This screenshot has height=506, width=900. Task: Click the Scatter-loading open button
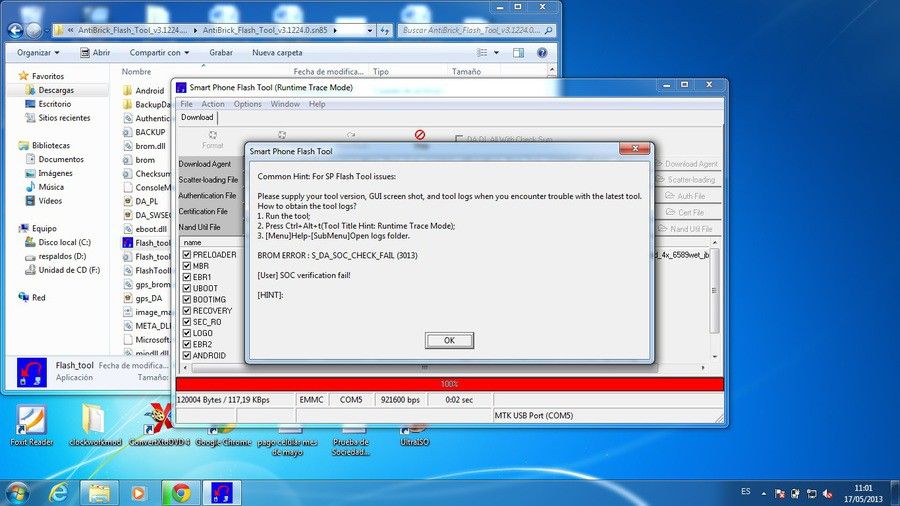(x=686, y=180)
